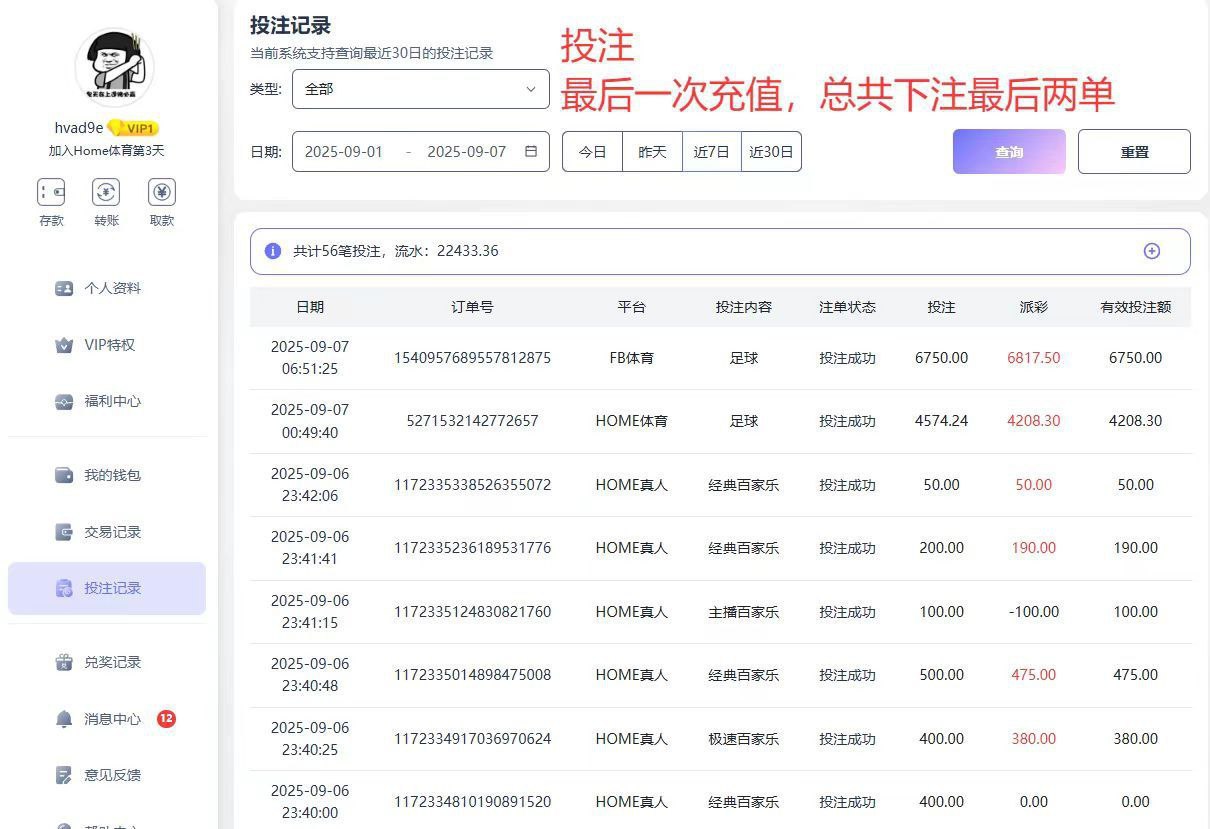Select the 今日 date filter

(593, 152)
